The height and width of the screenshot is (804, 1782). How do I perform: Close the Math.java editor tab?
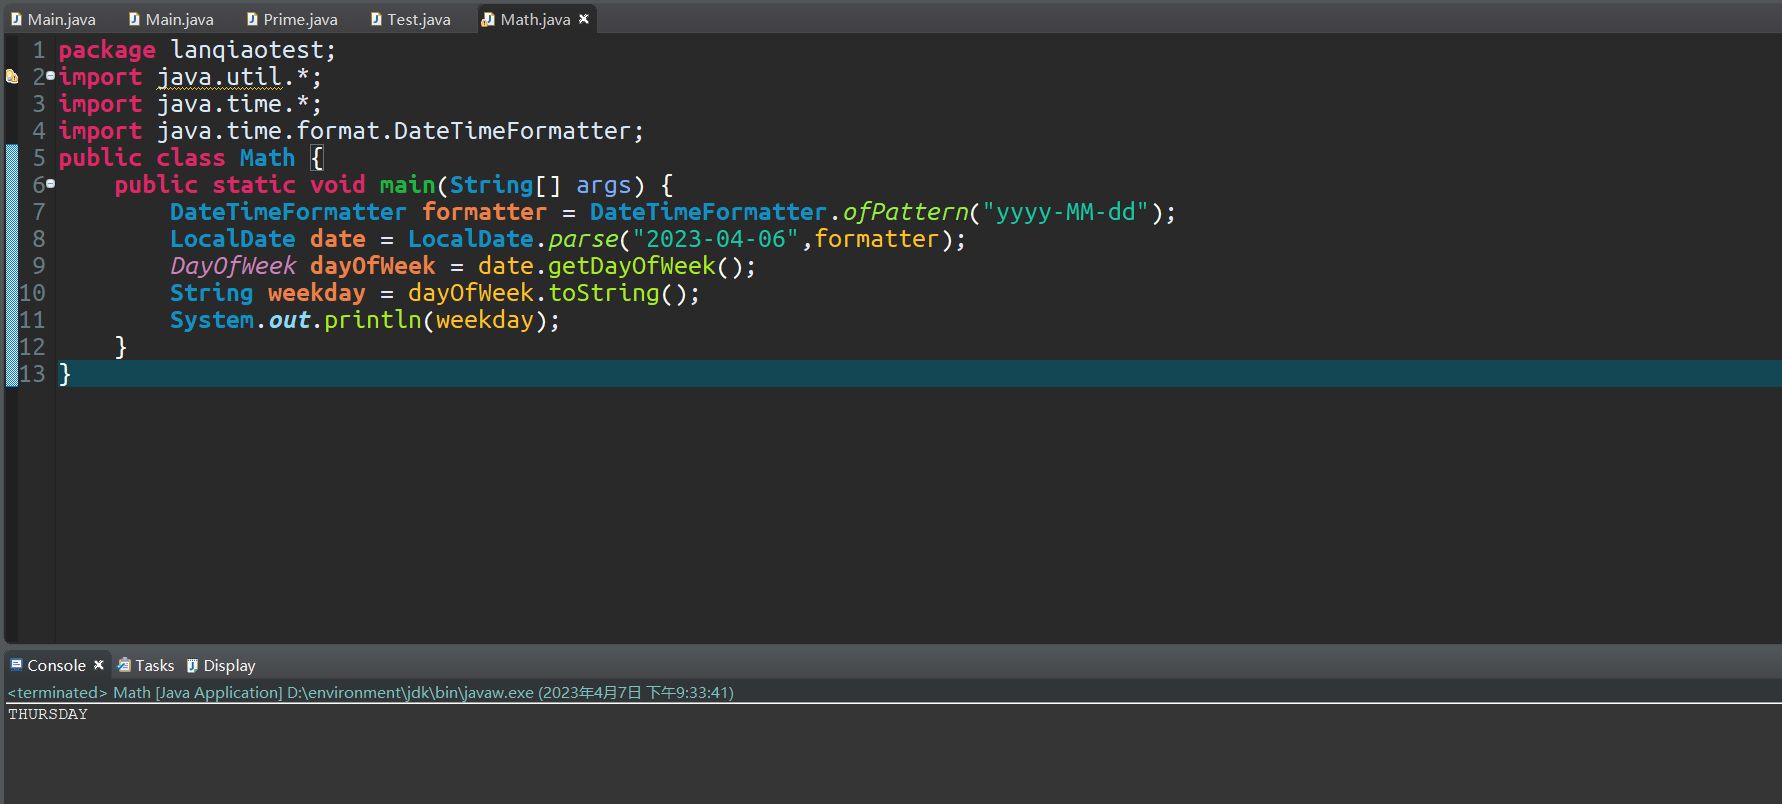pos(584,19)
